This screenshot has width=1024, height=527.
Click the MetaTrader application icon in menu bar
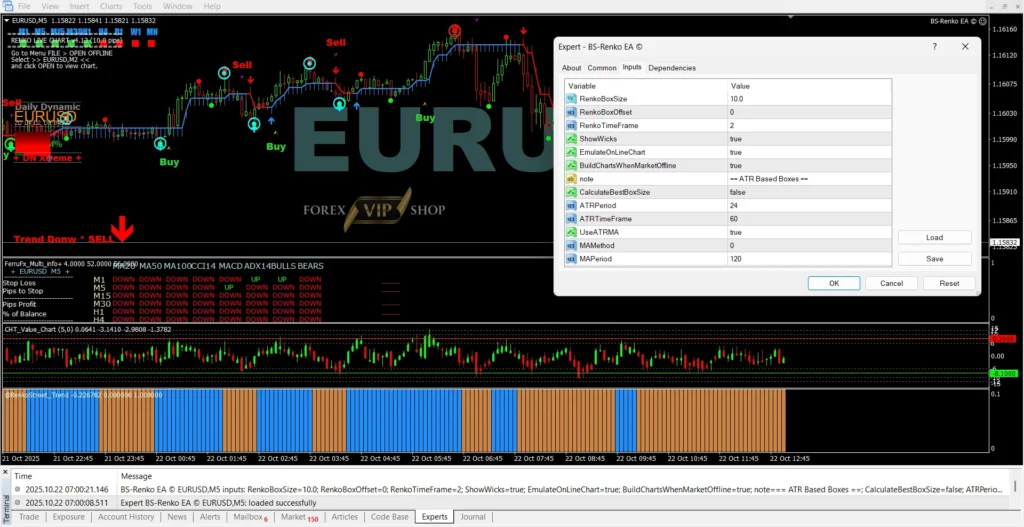[7, 7]
